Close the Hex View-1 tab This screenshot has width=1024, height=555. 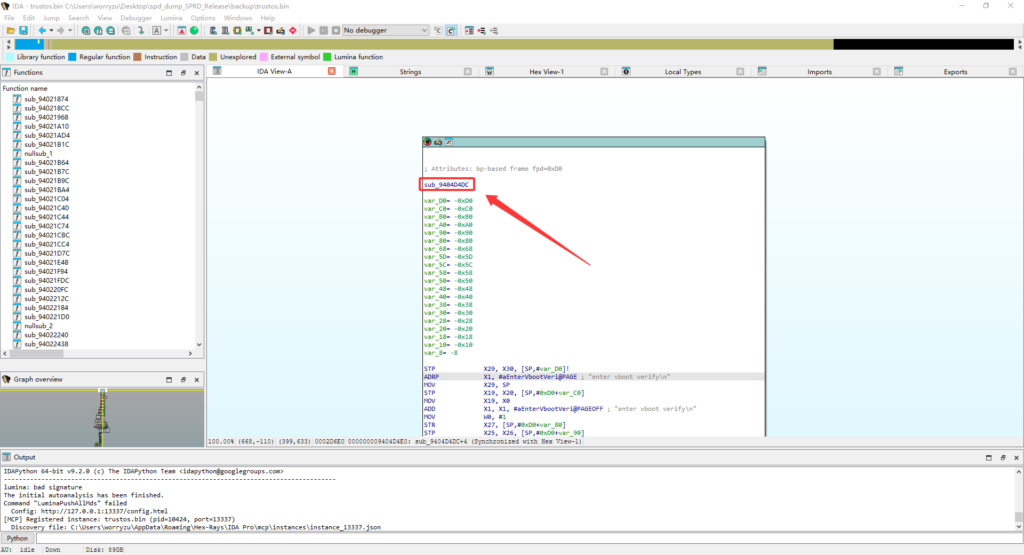click(604, 72)
